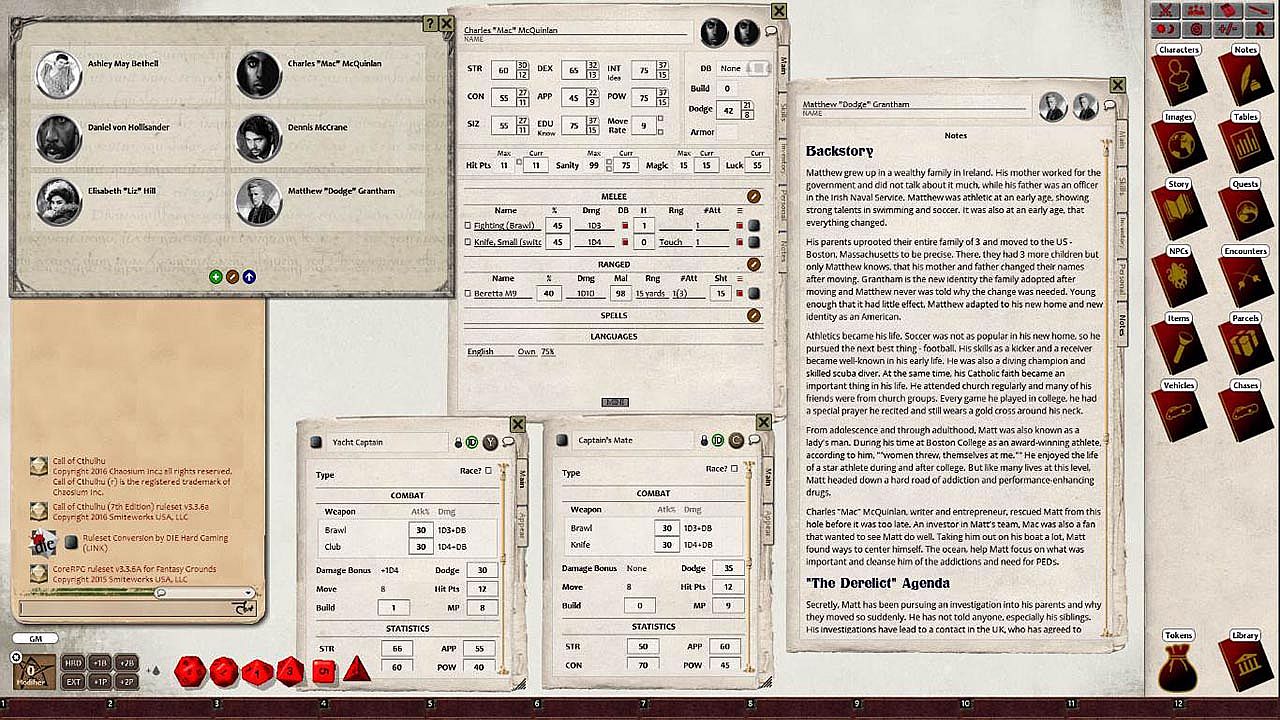Click the +1B bonus die button
1280x720 pixels.
pyautogui.click(x=100, y=663)
